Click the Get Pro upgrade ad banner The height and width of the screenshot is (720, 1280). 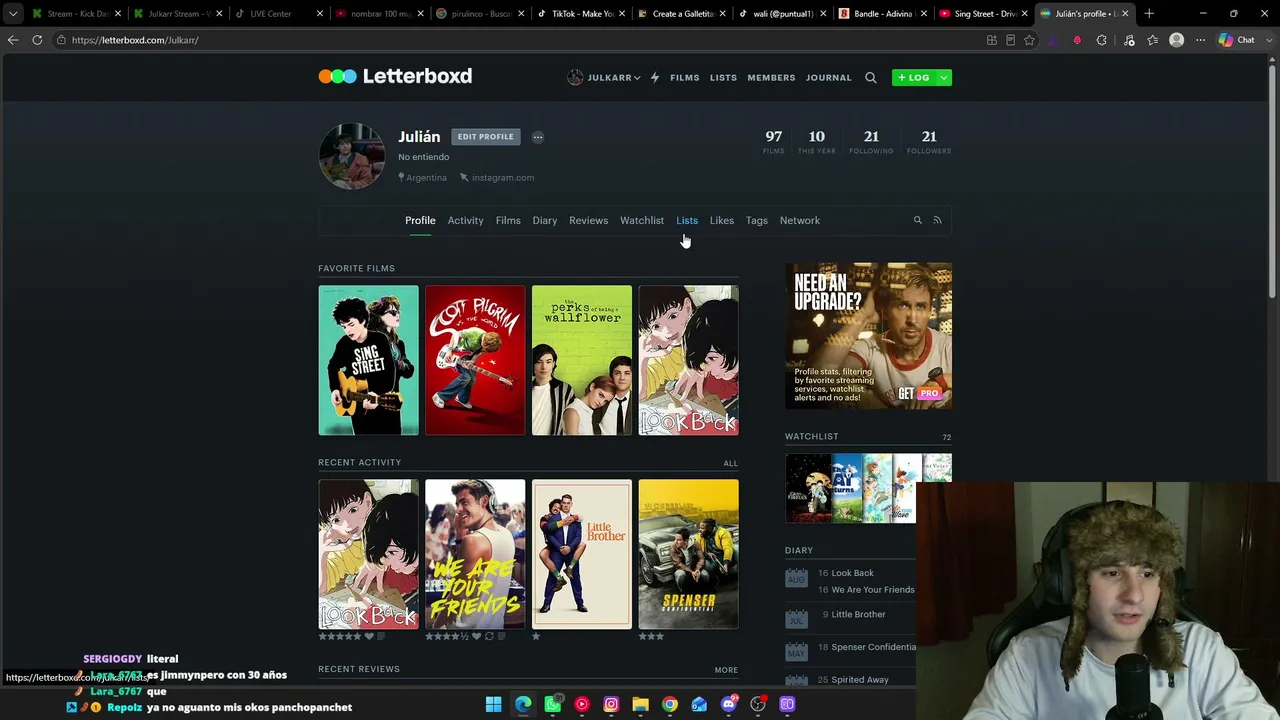868,336
